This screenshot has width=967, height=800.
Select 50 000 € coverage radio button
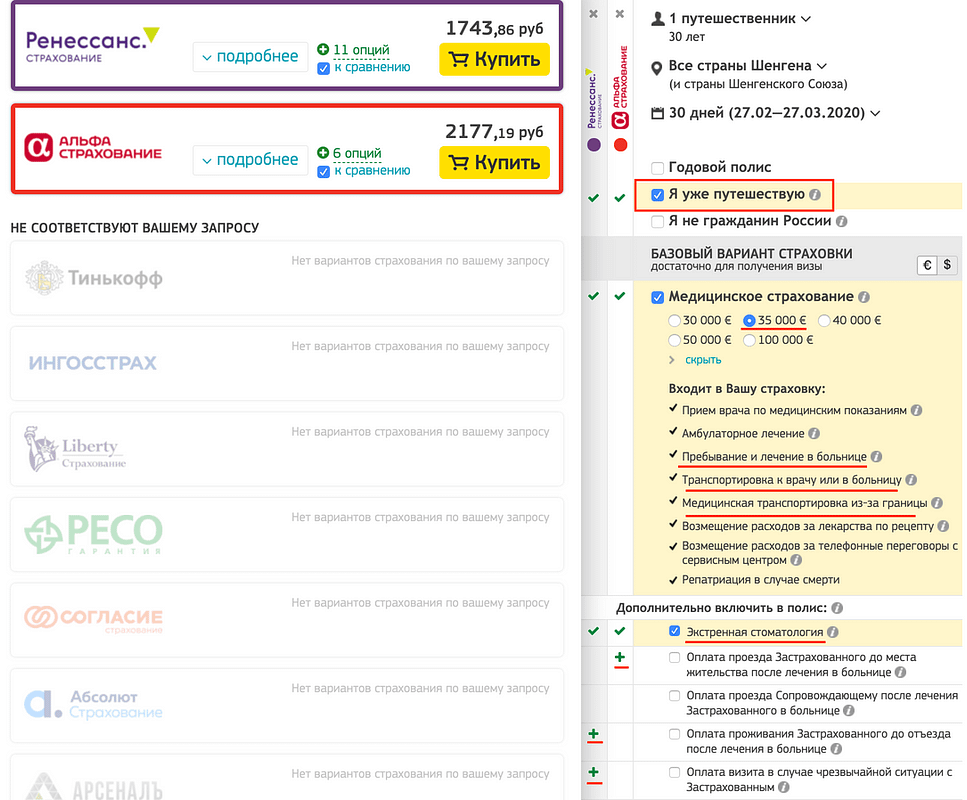click(x=674, y=340)
